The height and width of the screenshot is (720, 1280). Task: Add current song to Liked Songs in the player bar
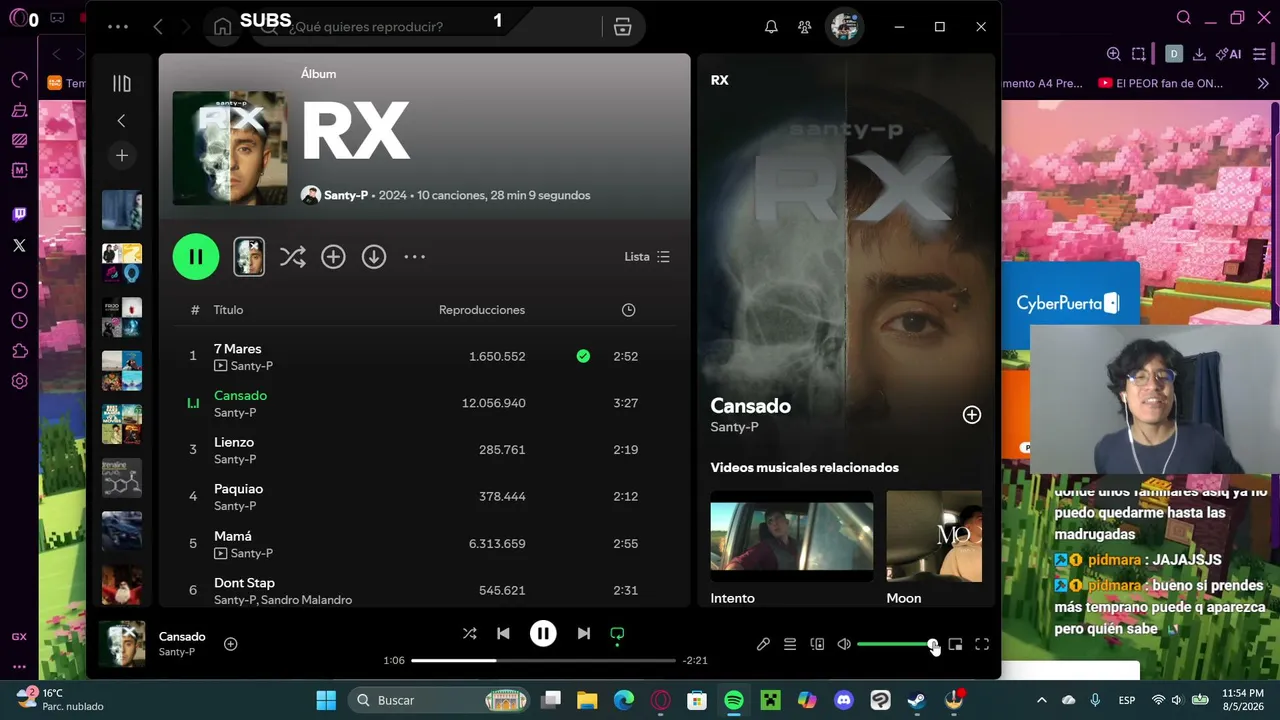[230, 644]
